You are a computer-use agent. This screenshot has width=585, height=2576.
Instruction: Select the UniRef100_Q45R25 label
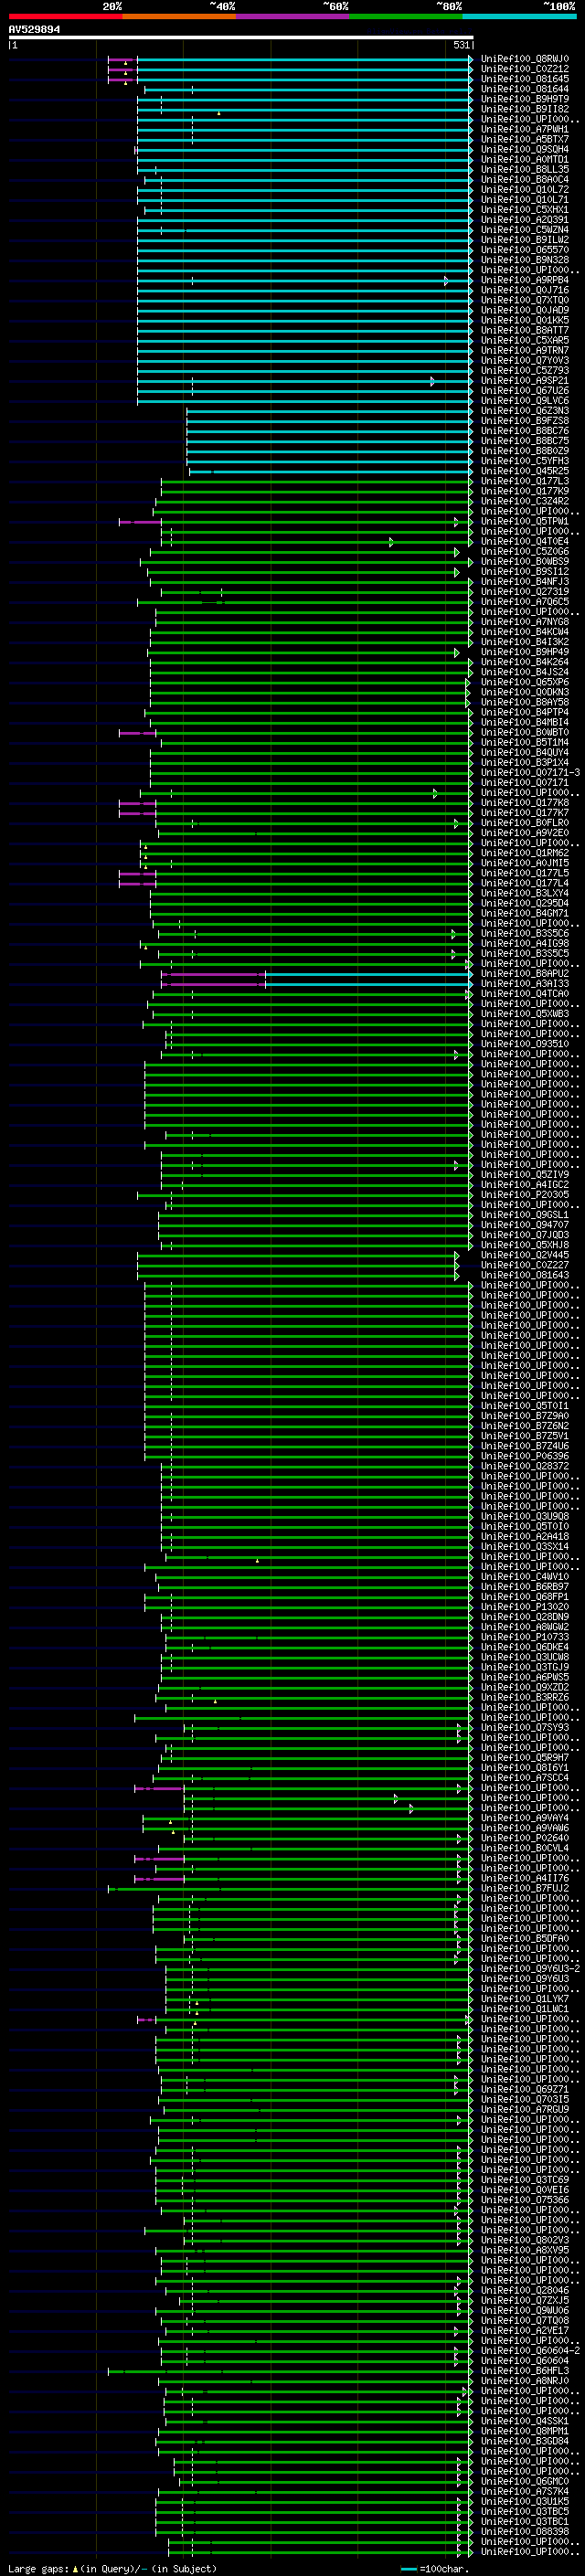coord(525,471)
